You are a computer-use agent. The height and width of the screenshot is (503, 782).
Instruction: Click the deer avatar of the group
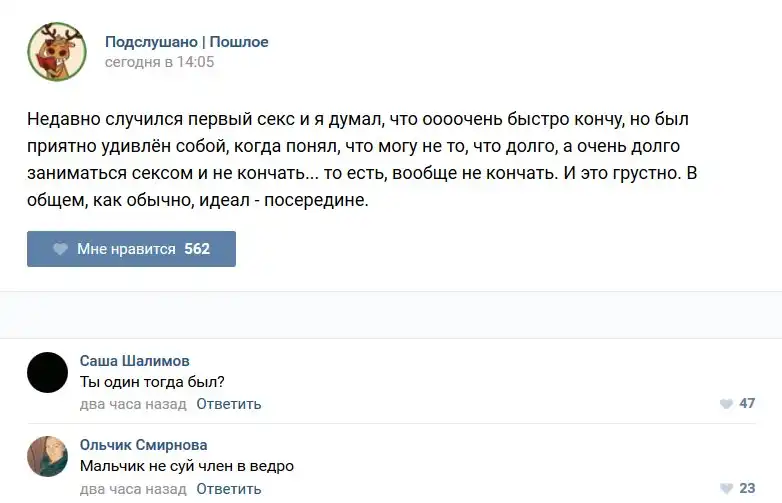[x=56, y=51]
